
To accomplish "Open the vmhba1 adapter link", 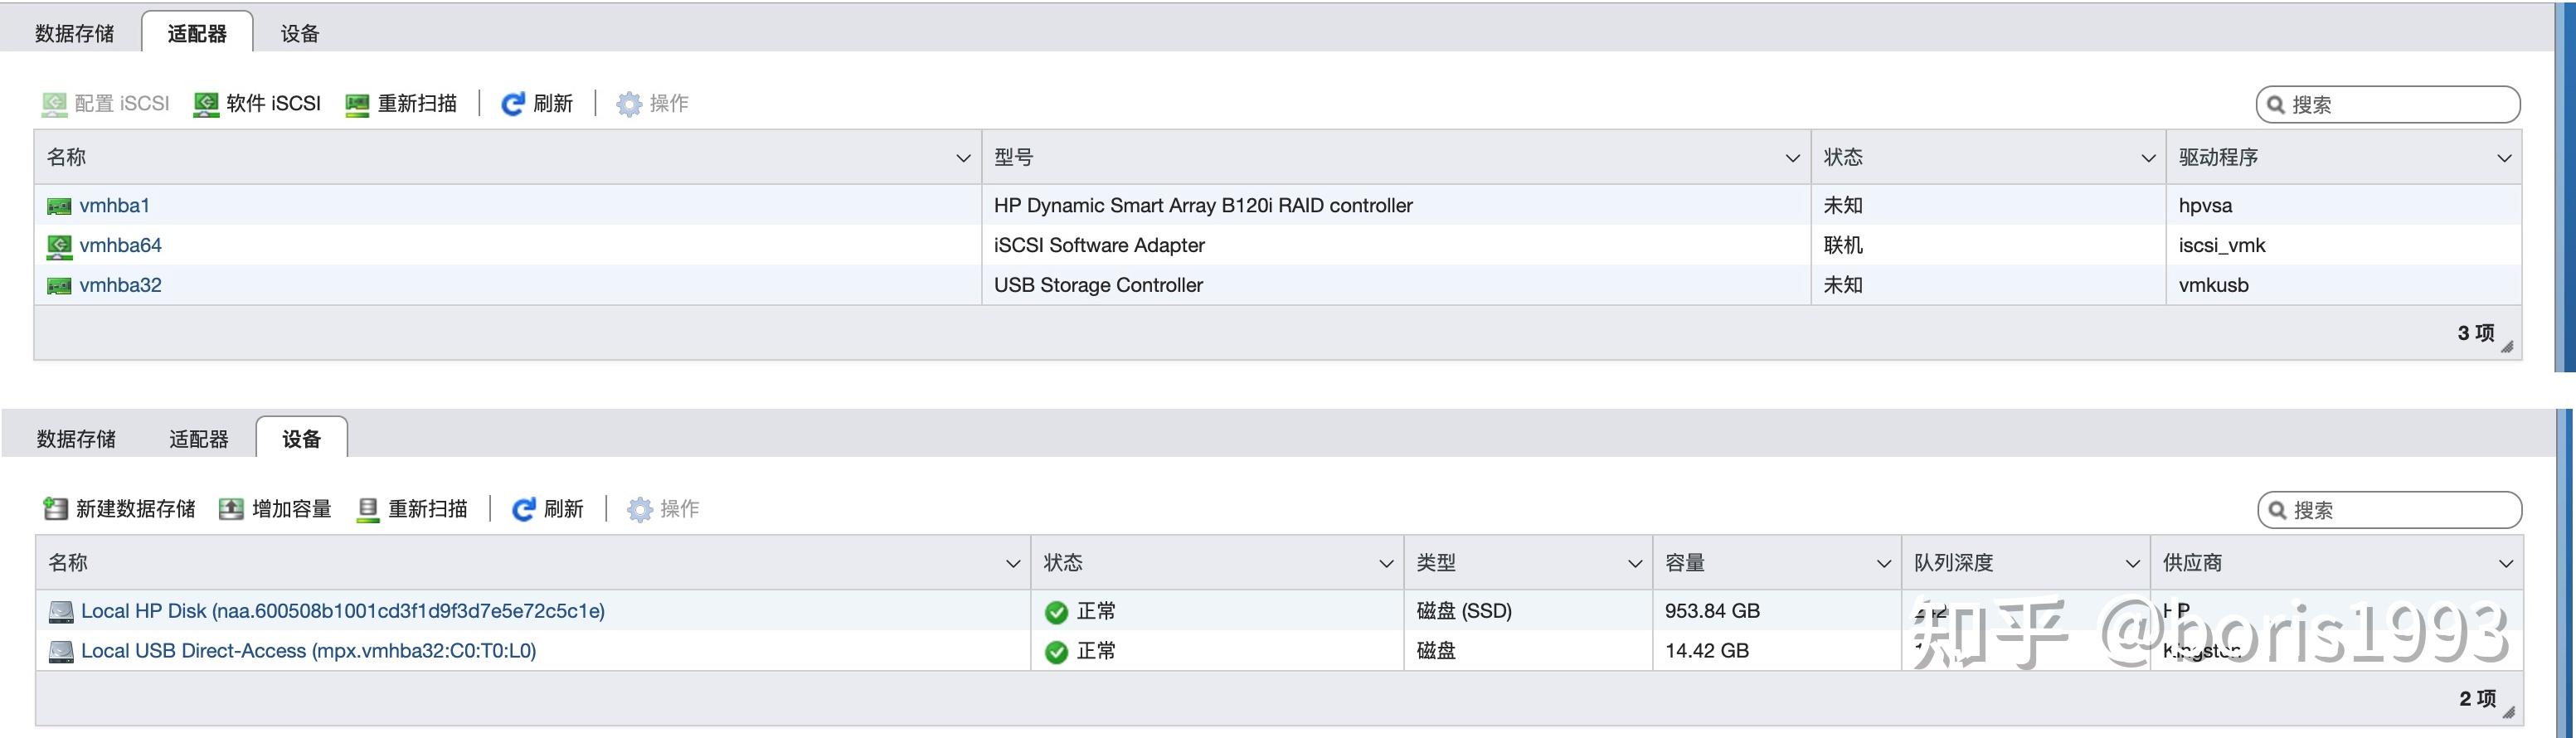I will (x=115, y=206).
